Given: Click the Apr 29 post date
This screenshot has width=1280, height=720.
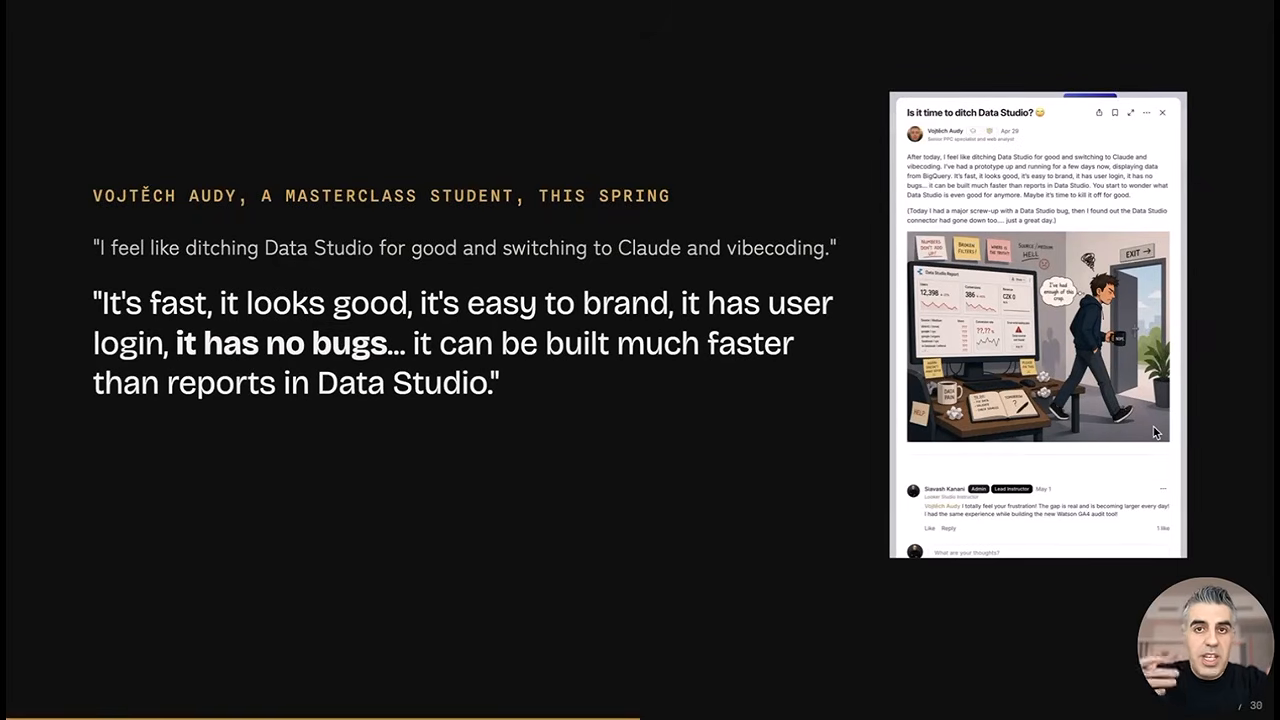Looking at the screenshot, I should tap(1010, 131).
